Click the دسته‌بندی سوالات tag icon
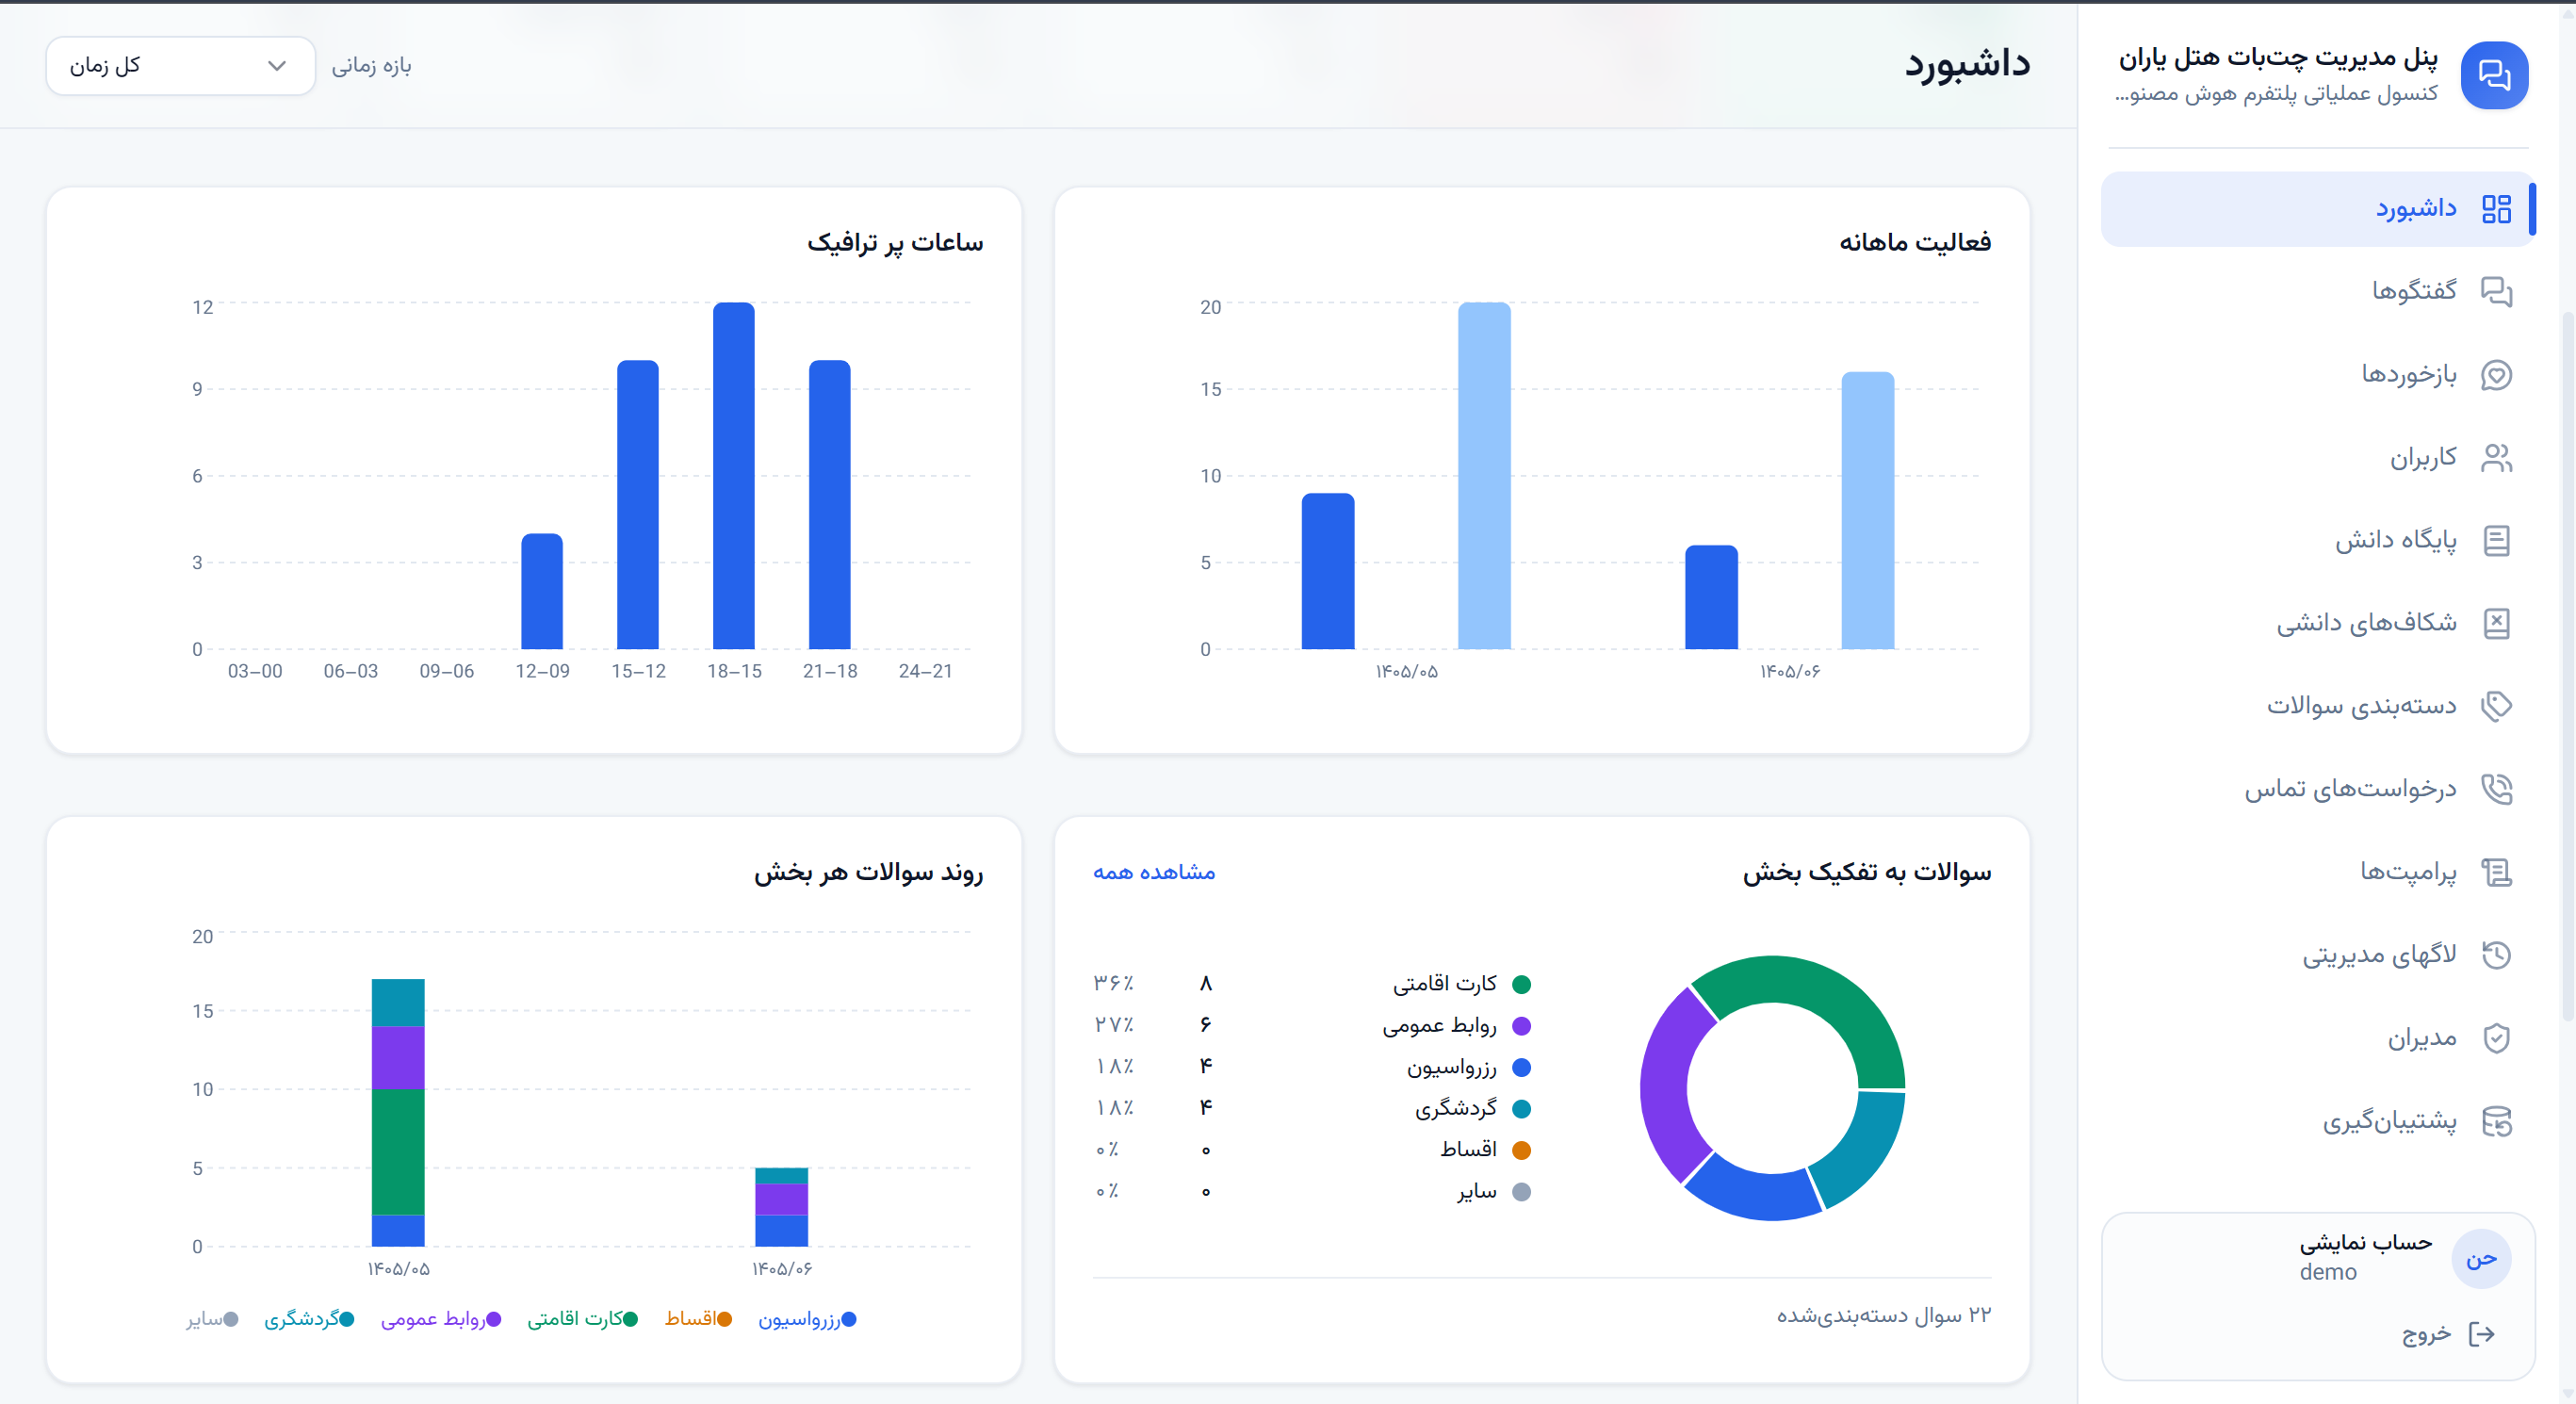The width and height of the screenshot is (2576, 1404). pos(2496,706)
